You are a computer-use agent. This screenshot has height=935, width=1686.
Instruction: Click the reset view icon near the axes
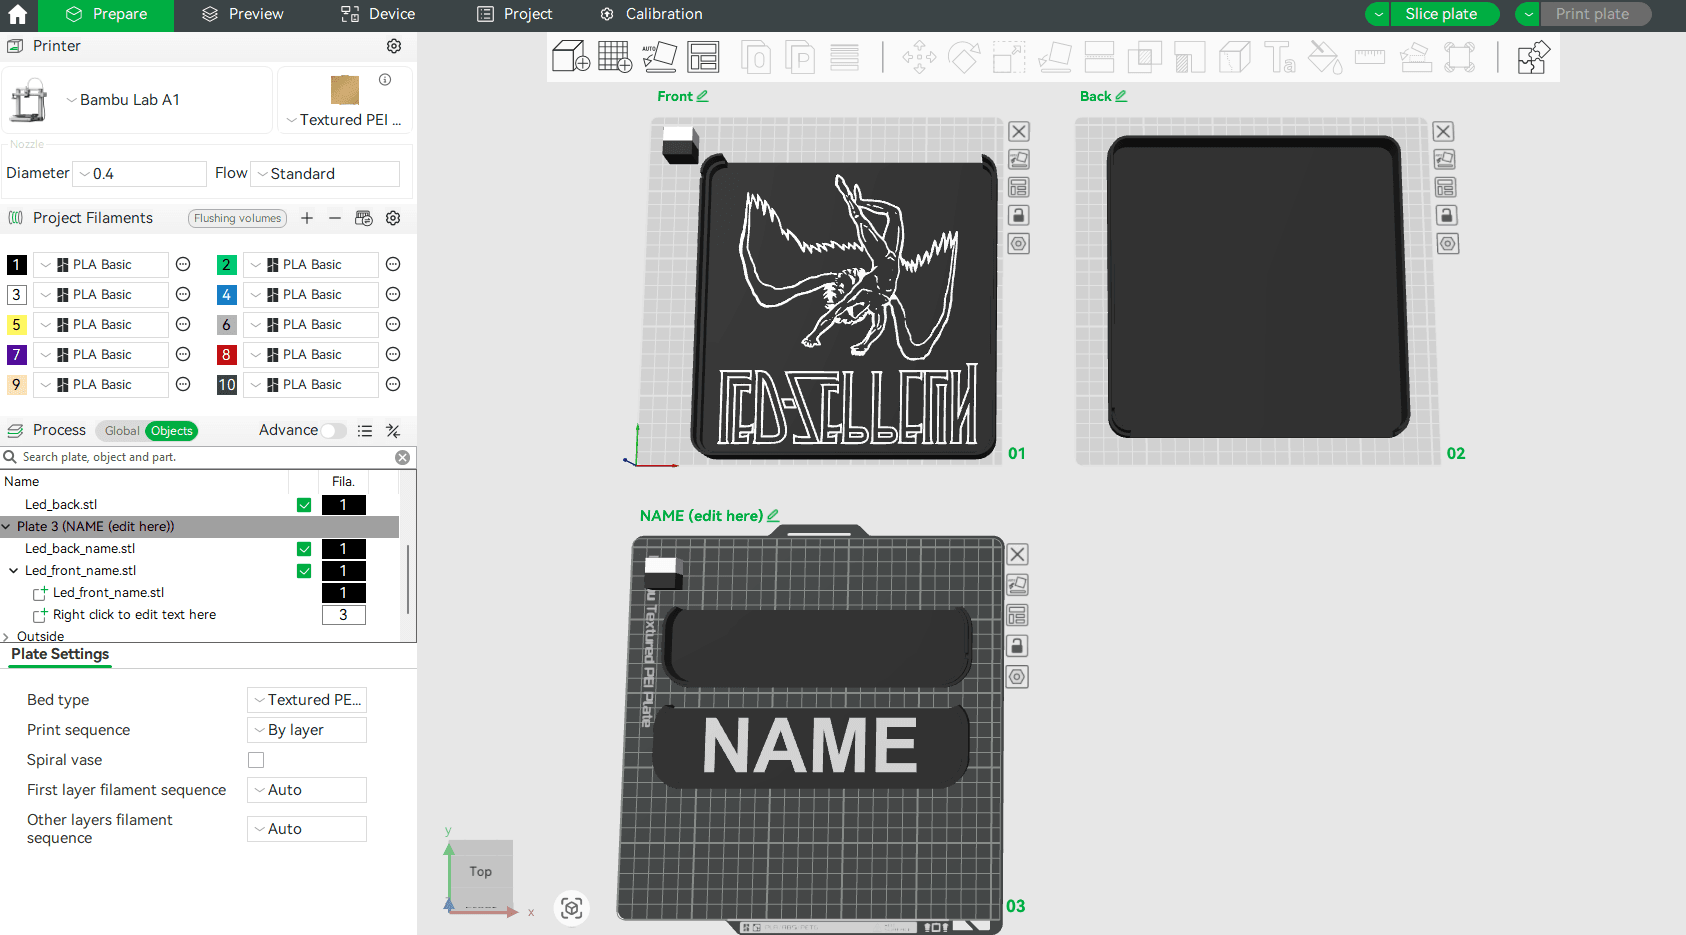572,908
